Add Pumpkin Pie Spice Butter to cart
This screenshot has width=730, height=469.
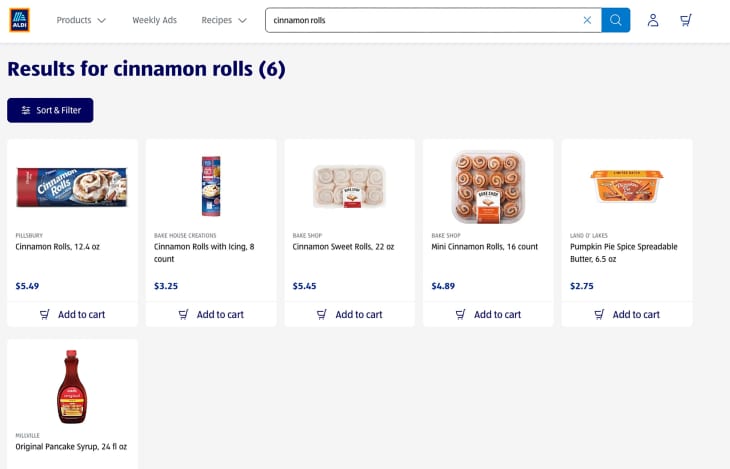point(627,314)
